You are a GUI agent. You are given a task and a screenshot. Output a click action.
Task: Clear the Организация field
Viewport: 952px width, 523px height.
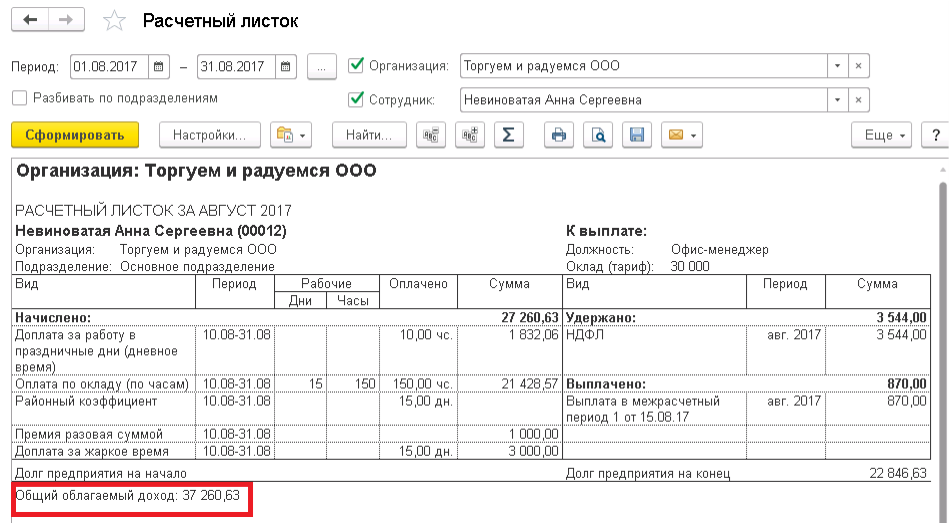click(x=858, y=66)
